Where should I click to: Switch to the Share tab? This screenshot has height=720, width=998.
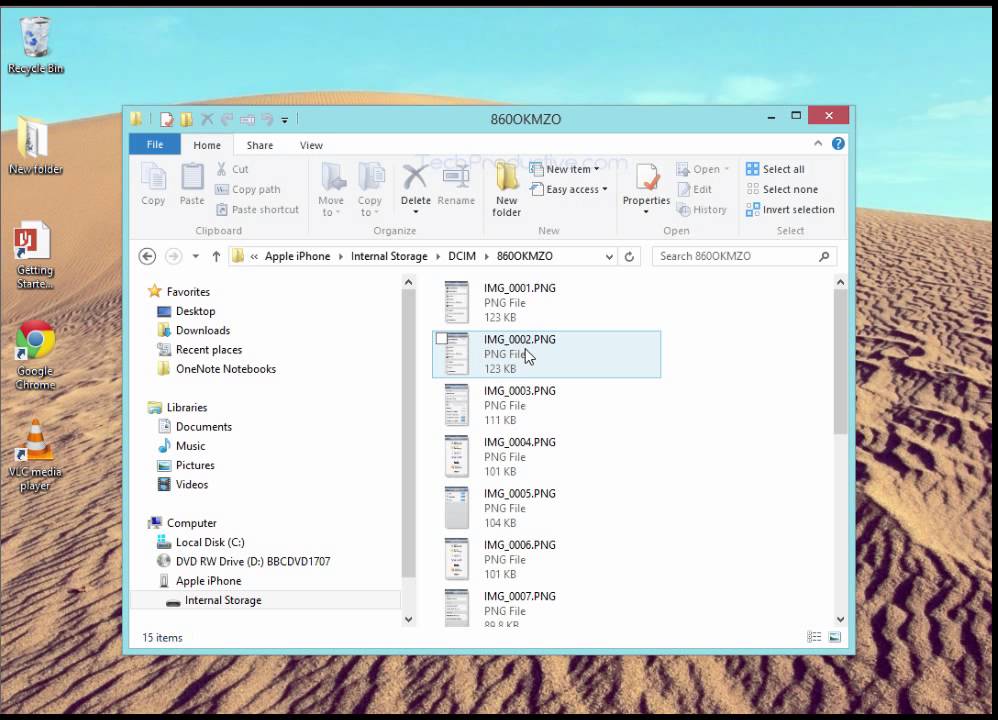[x=260, y=145]
